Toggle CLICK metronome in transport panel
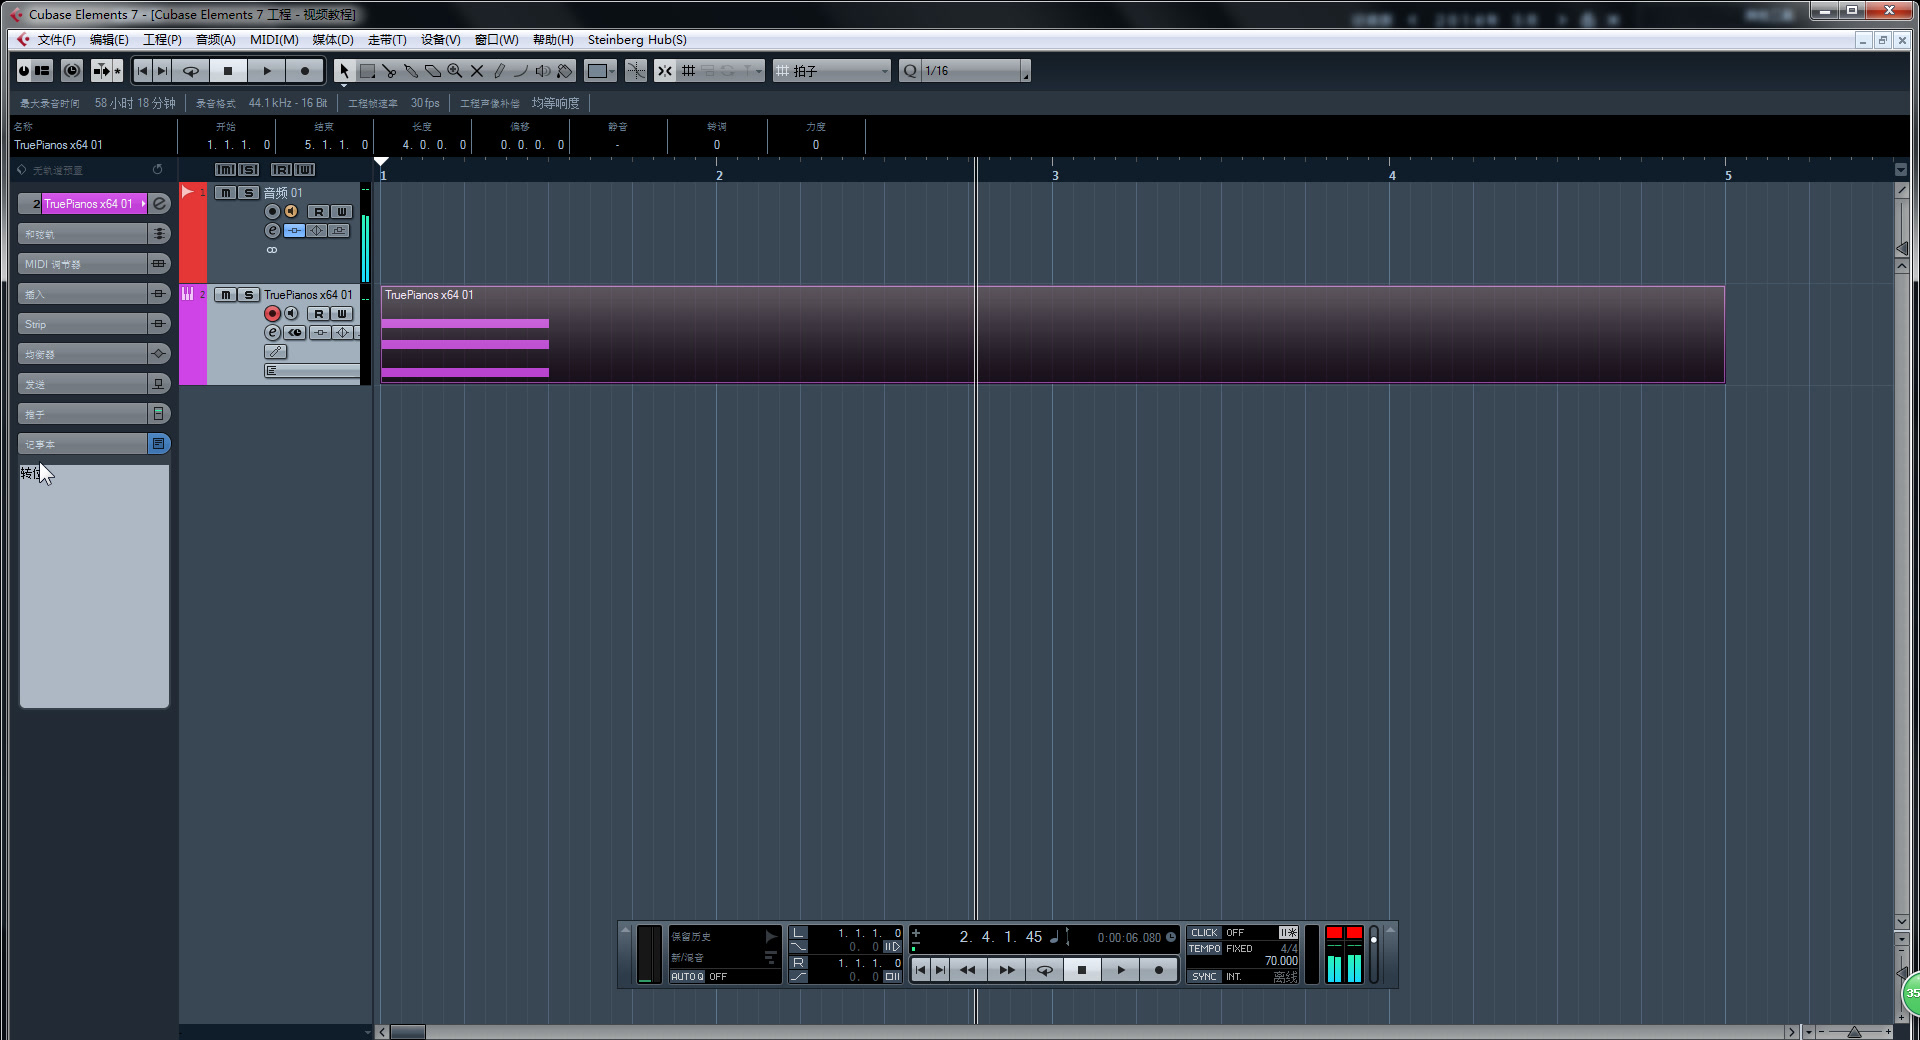 pyautogui.click(x=1204, y=933)
